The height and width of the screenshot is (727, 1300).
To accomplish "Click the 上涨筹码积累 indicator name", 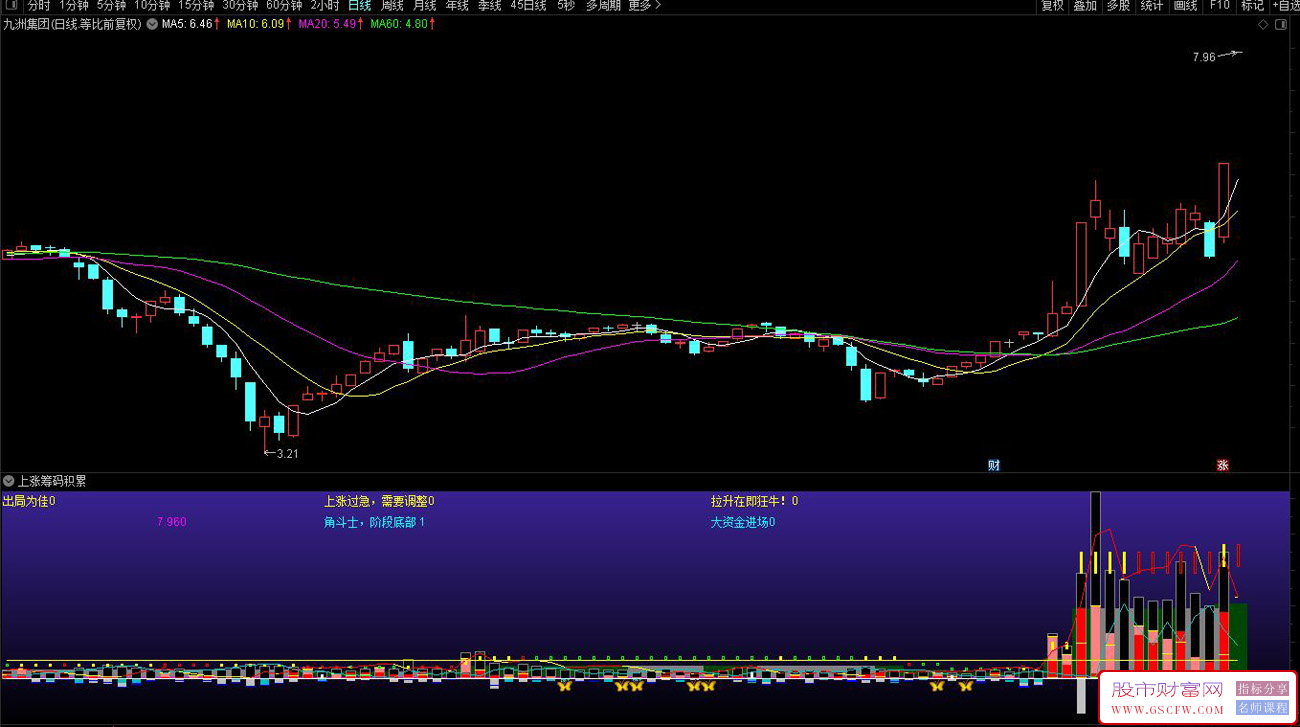I will [52, 481].
